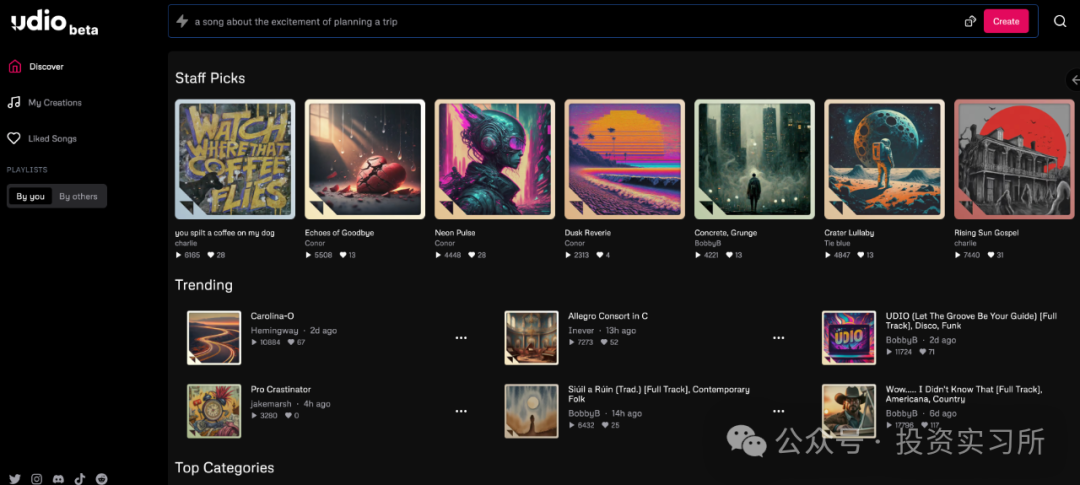The image size is (1080, 485).
Task: Click the lightning bolt prompt icon
Action: pos(182,21)
